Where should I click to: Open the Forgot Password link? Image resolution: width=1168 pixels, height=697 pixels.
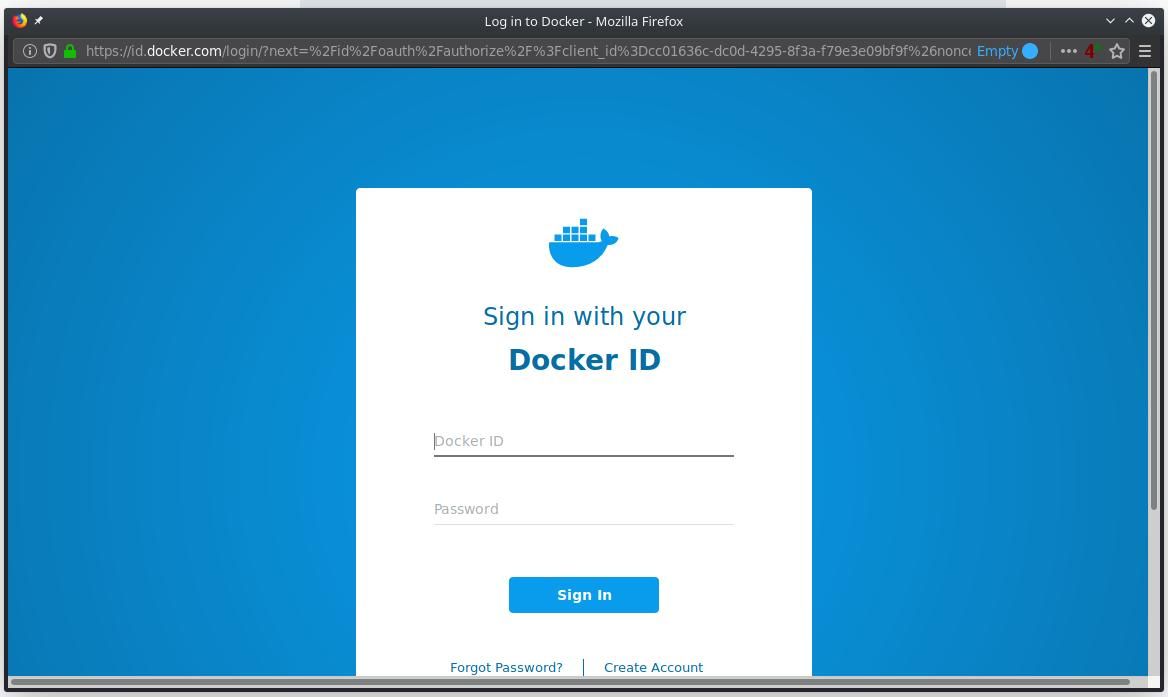[506, 667]
